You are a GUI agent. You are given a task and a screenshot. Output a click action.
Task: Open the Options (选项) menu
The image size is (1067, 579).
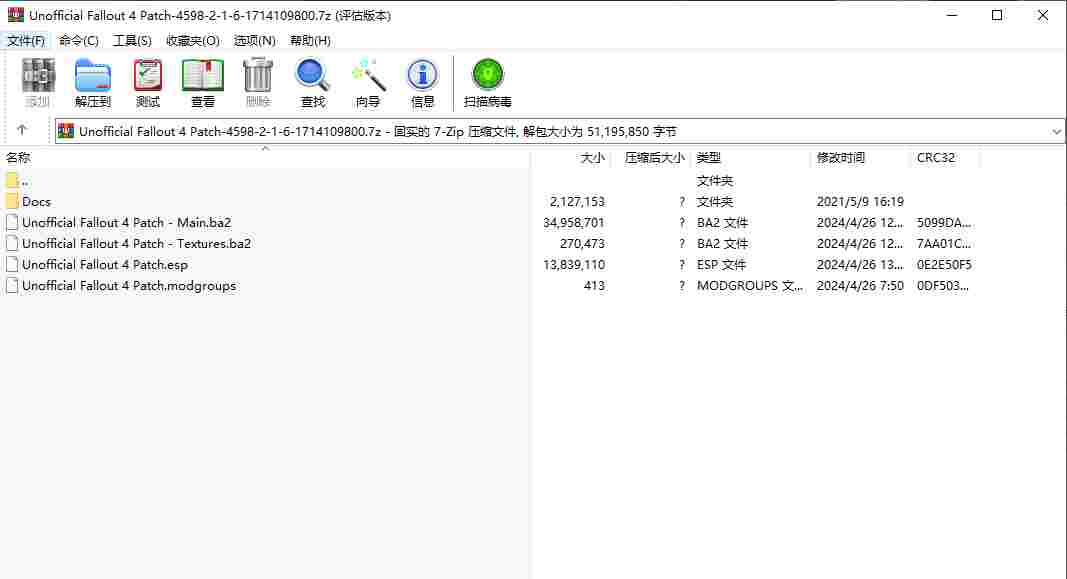tap(255, 40)
